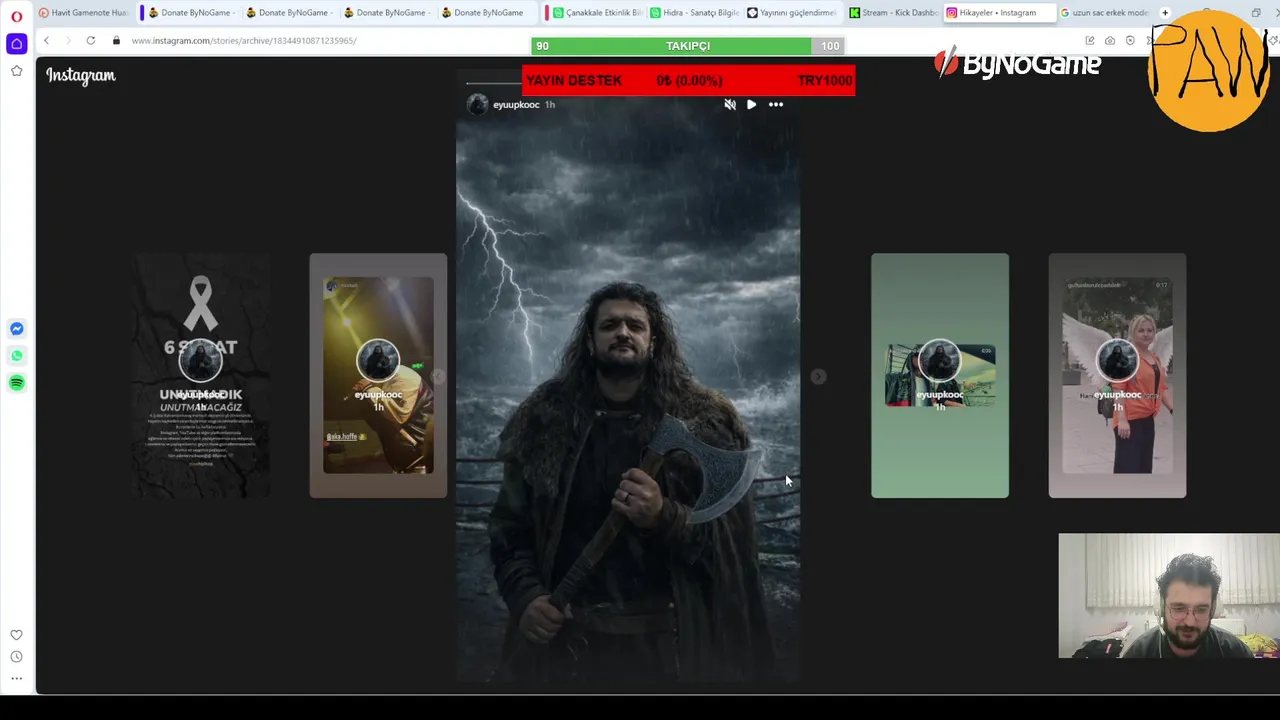
Task: Open a new tab with plus button
Action: (x=1165, y=13)
